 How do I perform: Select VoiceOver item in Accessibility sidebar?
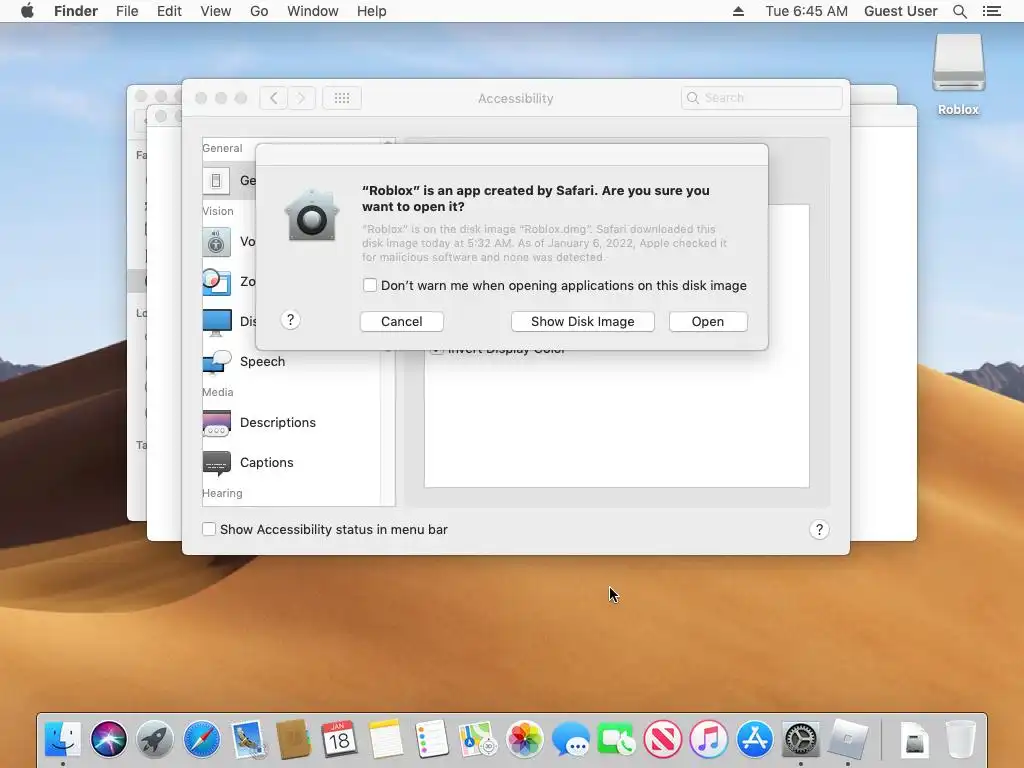(229, 242)
